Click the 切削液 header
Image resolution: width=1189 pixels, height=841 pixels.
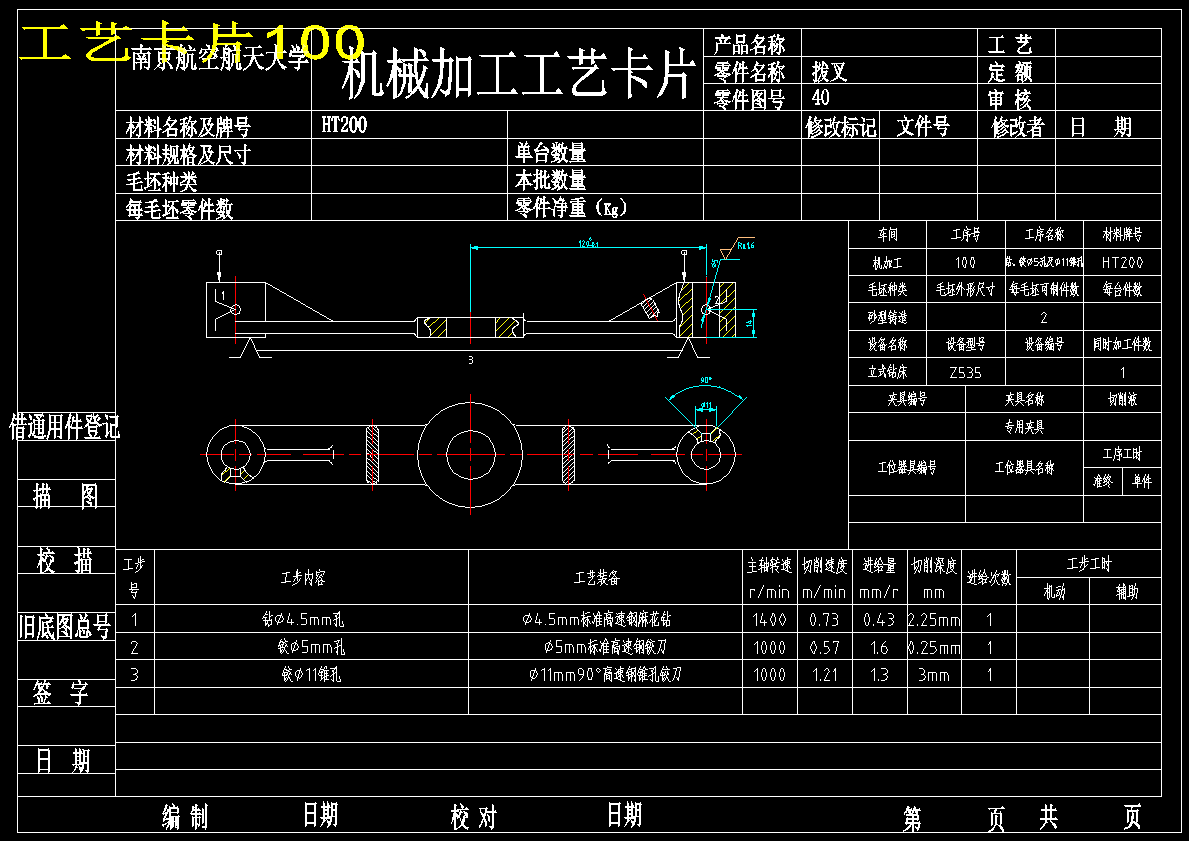tap(1122, 399)
